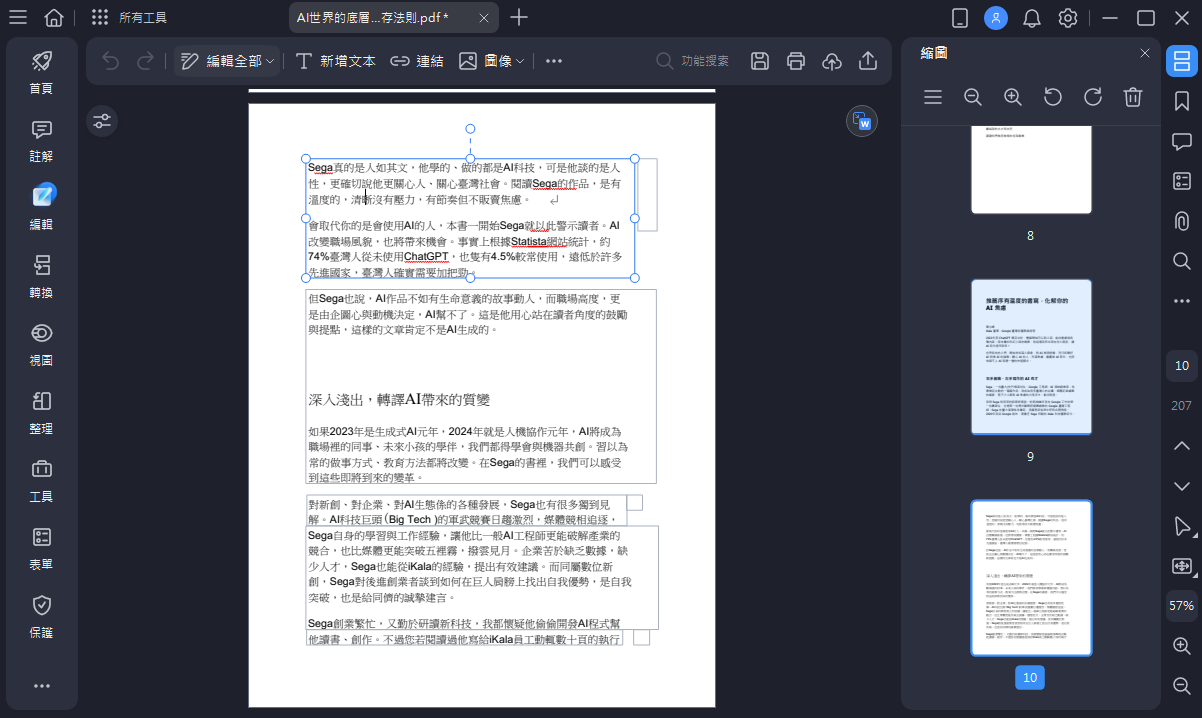
Task: Toggle thumbnails panel in right rail
Action: click(x=1182, y=61)
